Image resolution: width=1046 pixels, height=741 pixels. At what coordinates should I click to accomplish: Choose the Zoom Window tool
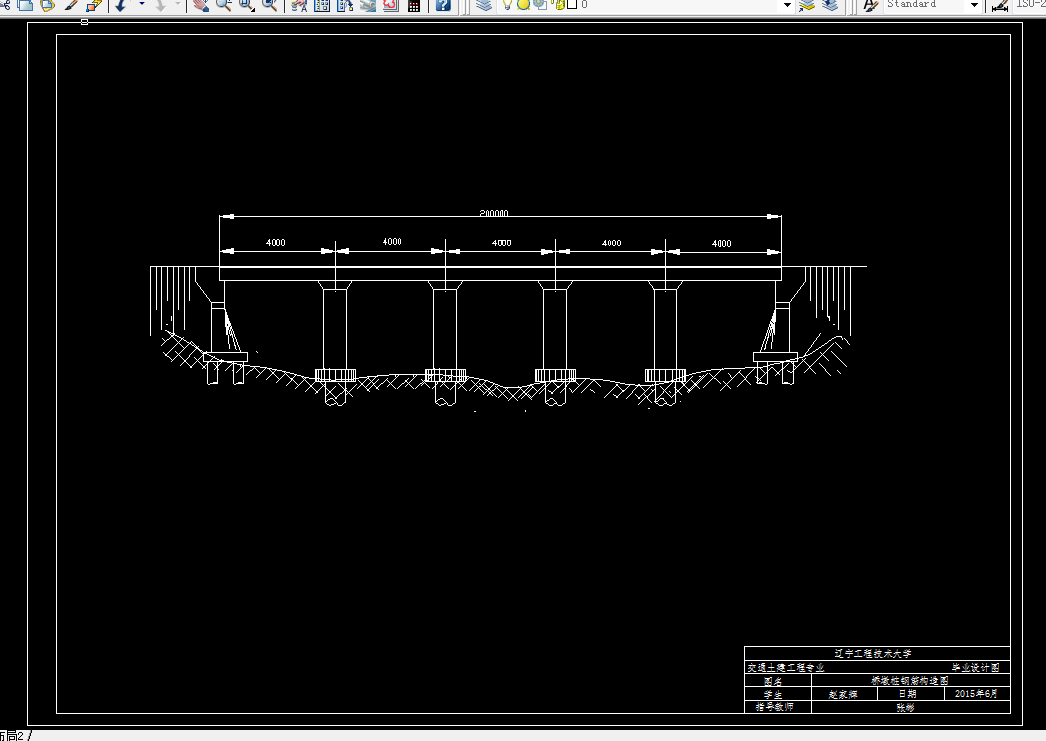pyautogui.click(x=247, y=5)
